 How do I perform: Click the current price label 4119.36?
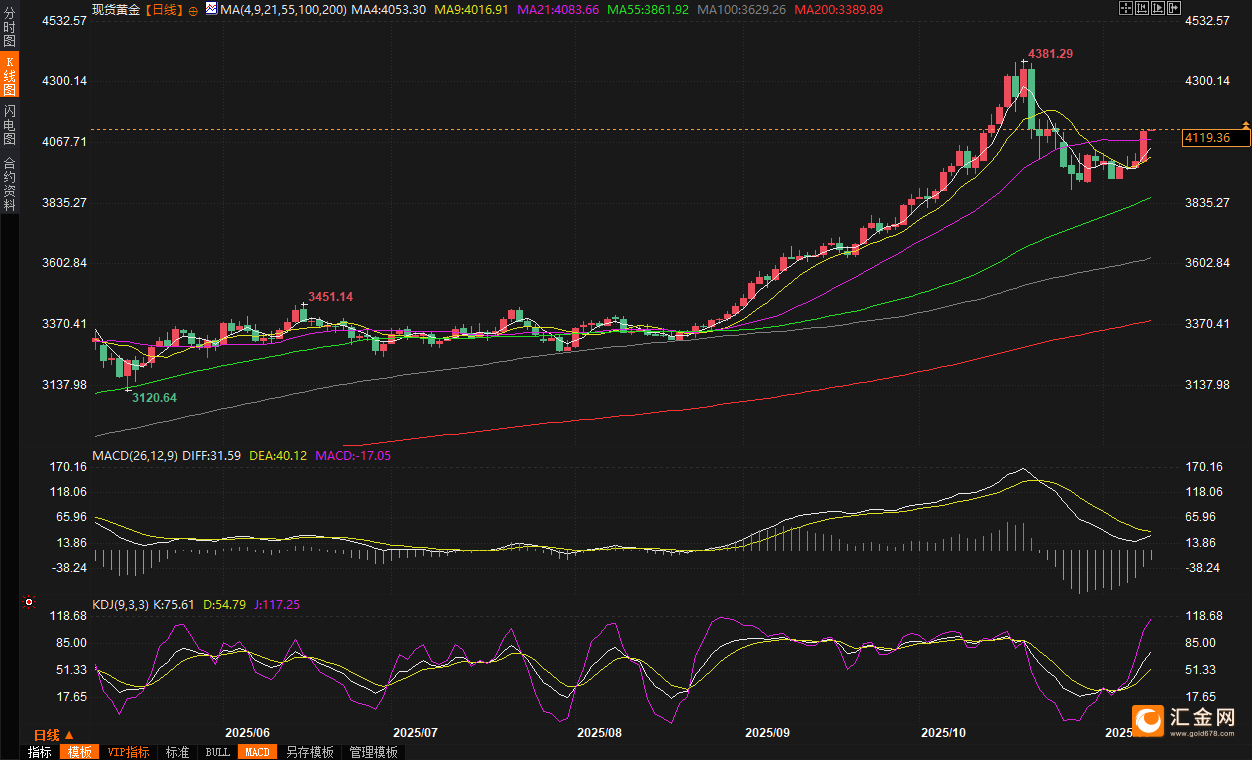coord(1210,138)
